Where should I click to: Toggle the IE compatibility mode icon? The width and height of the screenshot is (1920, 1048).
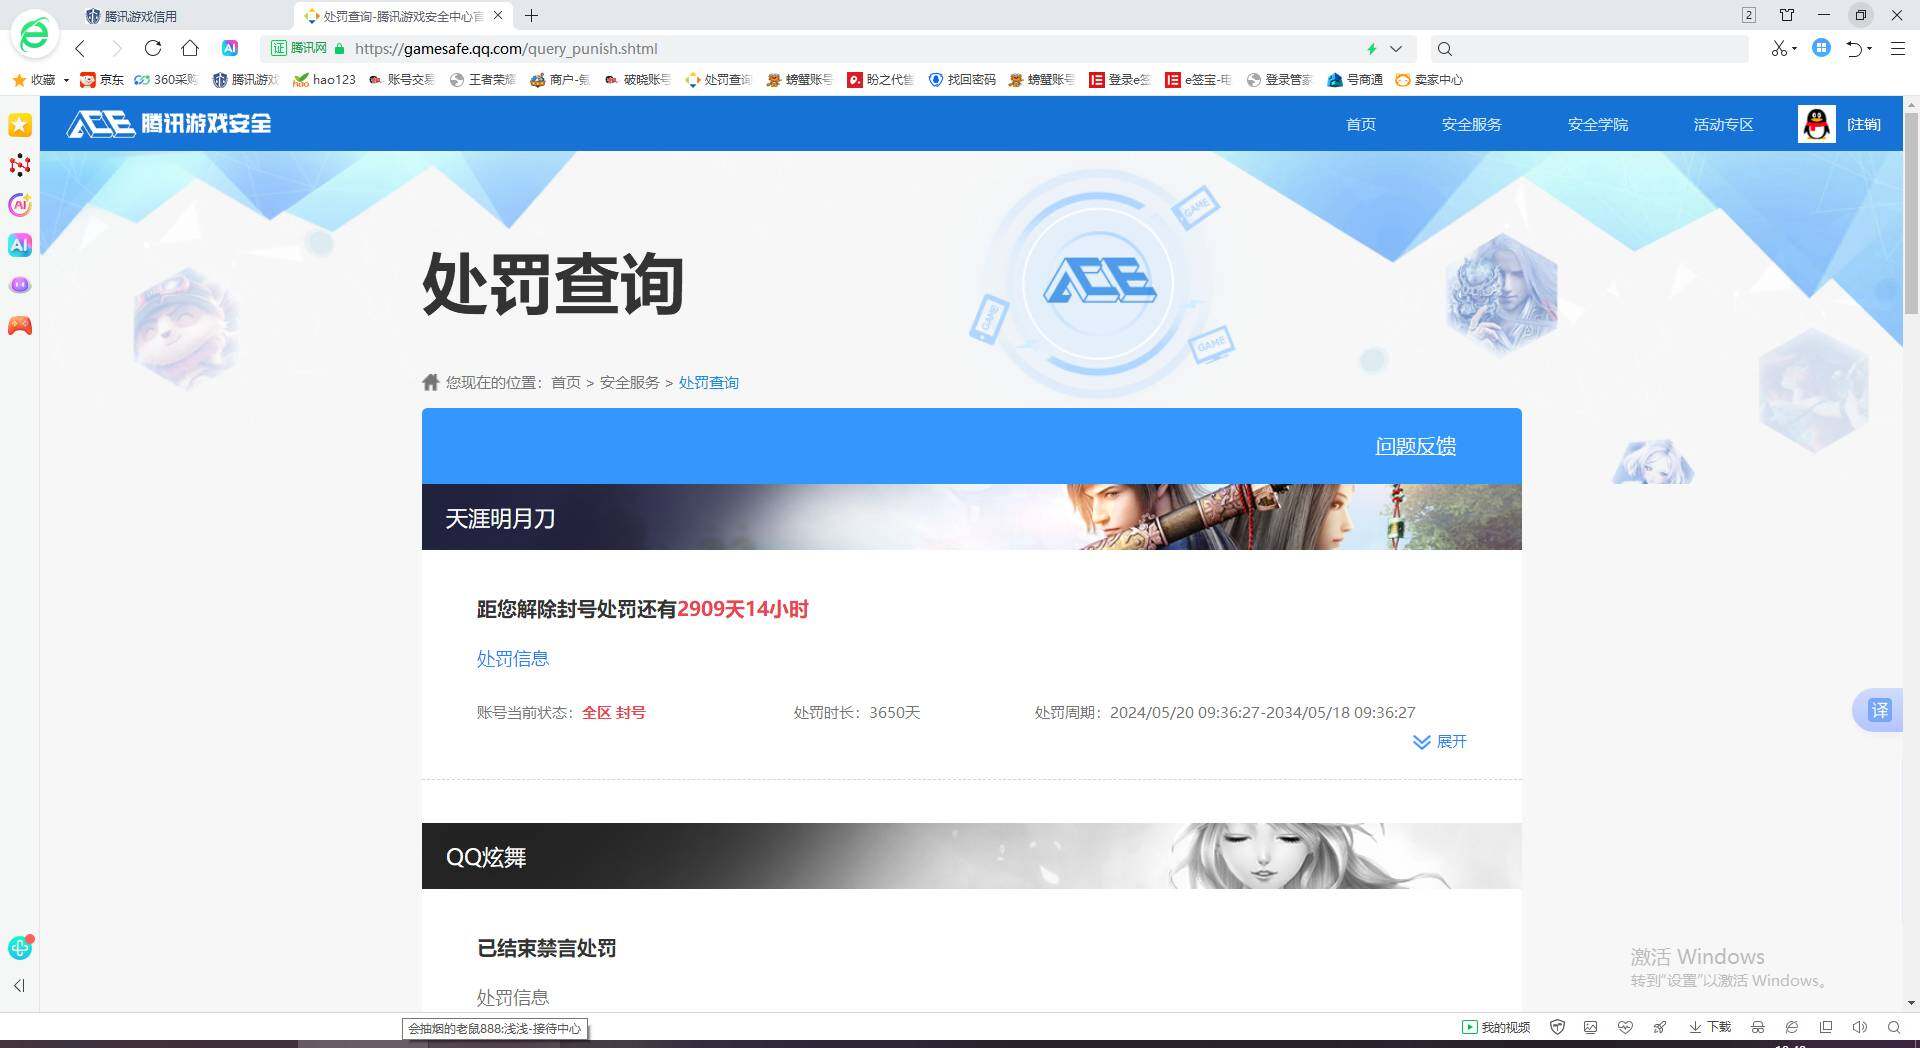1792,1027
